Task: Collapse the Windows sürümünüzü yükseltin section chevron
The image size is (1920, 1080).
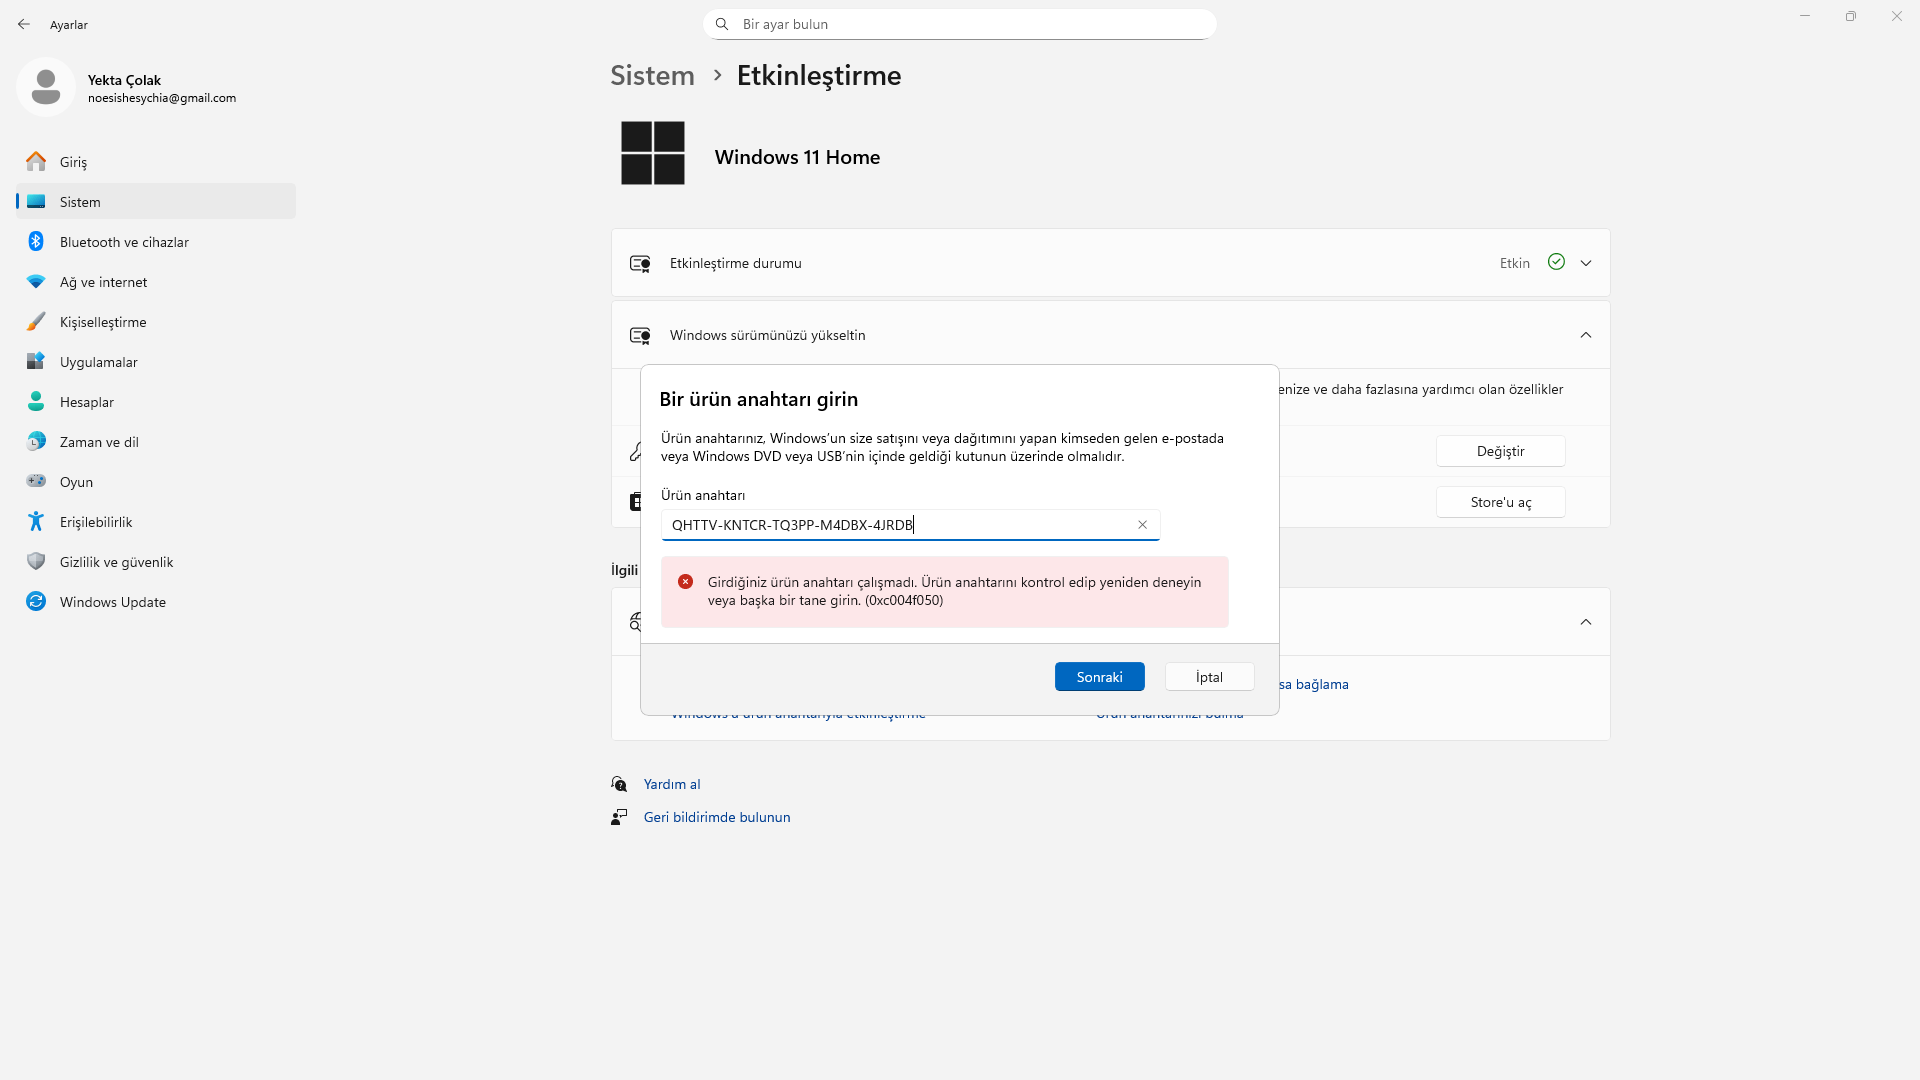Action: 1586,335
